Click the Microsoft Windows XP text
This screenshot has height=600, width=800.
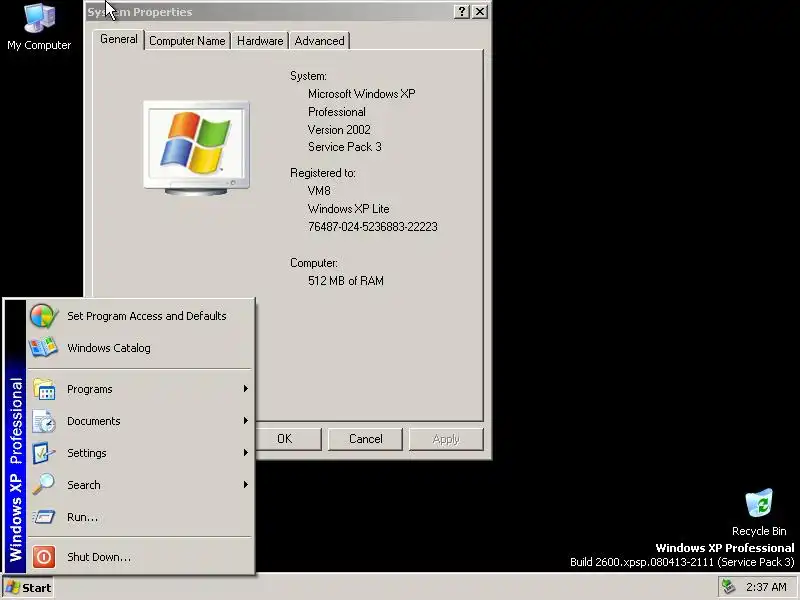coord(361,94)
